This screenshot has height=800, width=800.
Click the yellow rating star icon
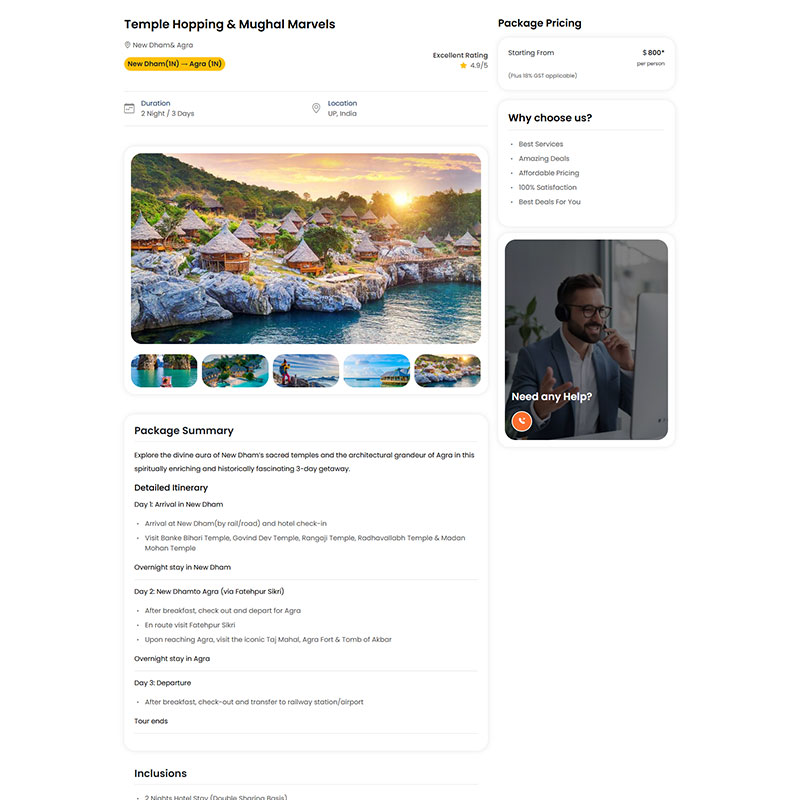tap(463, 65)
